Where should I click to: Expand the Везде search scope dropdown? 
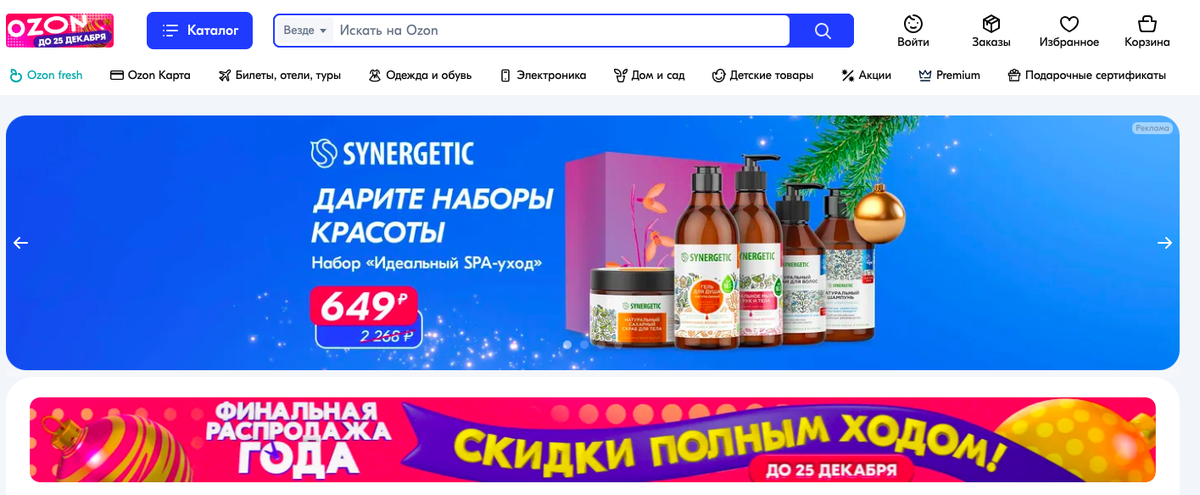[x=305, y=31]
